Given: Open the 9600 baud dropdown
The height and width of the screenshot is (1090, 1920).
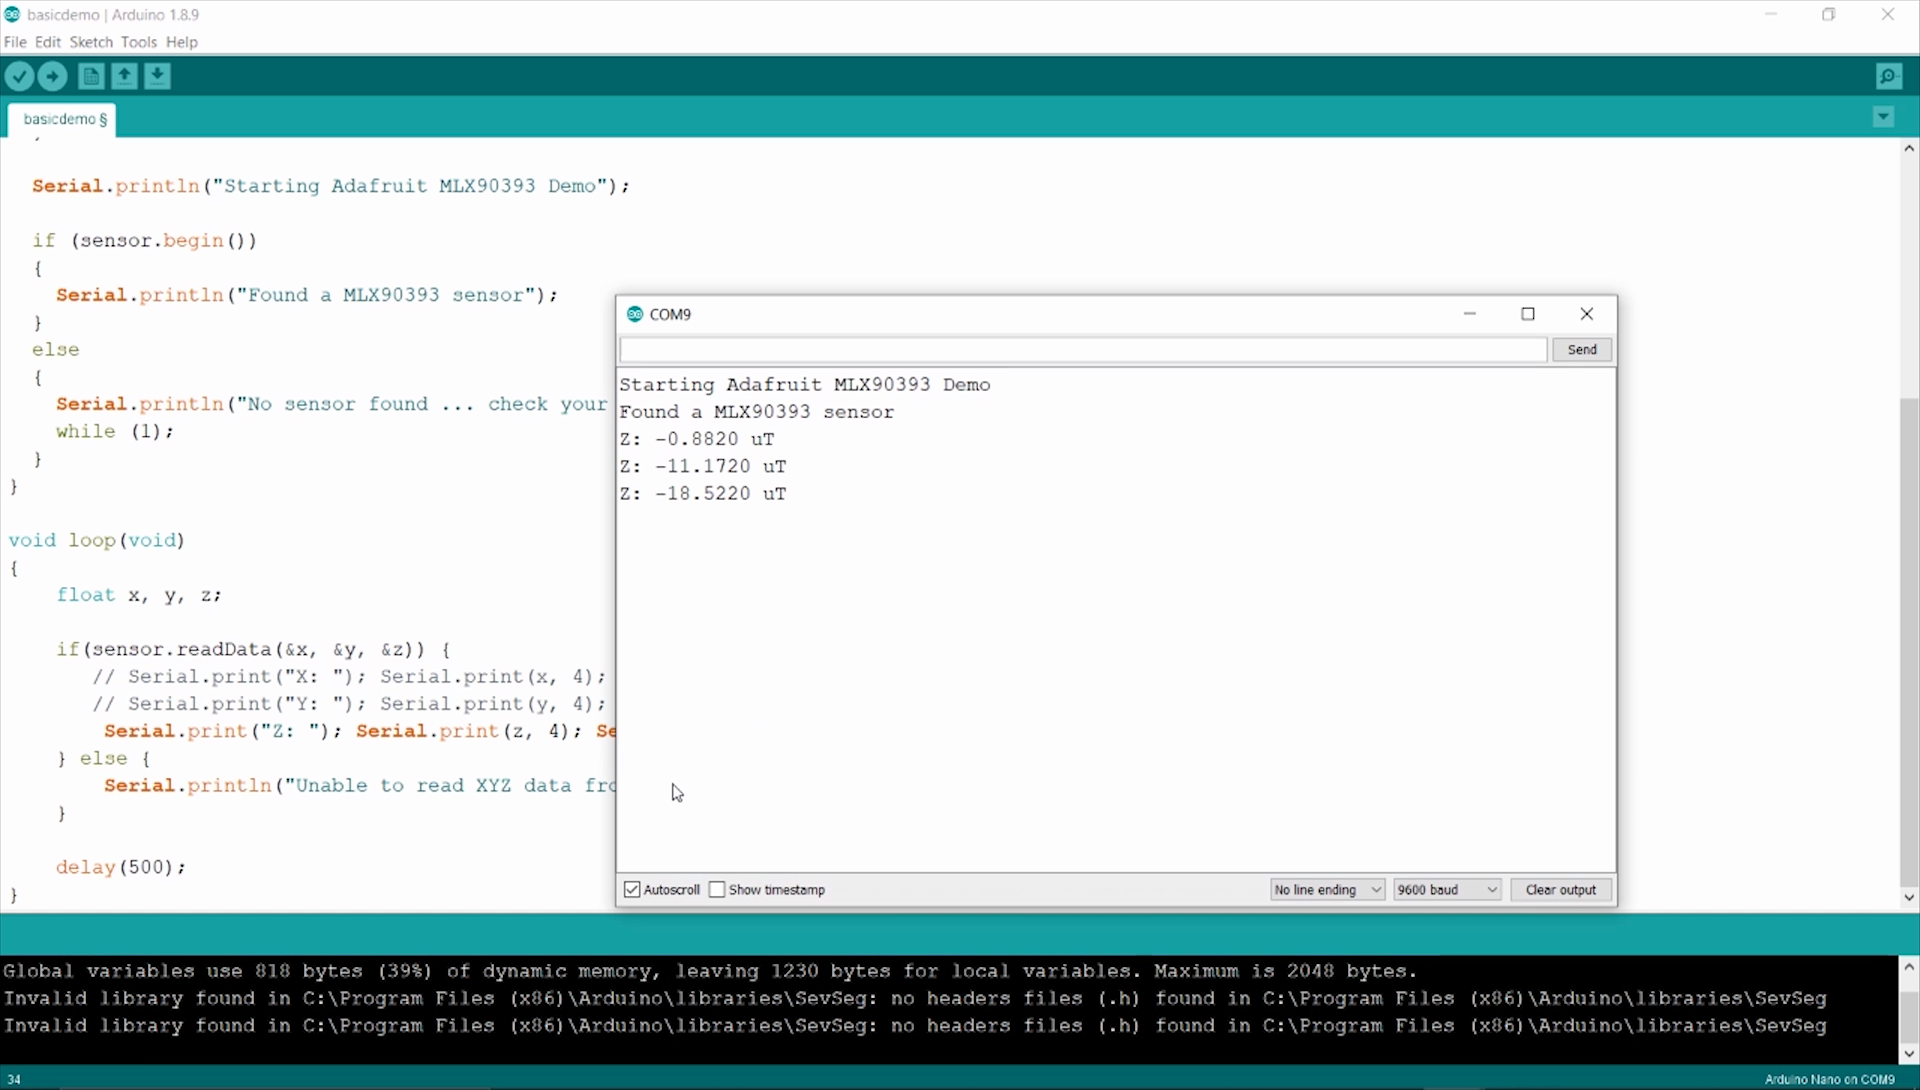Looking at the screenshot, I should point(1447,890).
